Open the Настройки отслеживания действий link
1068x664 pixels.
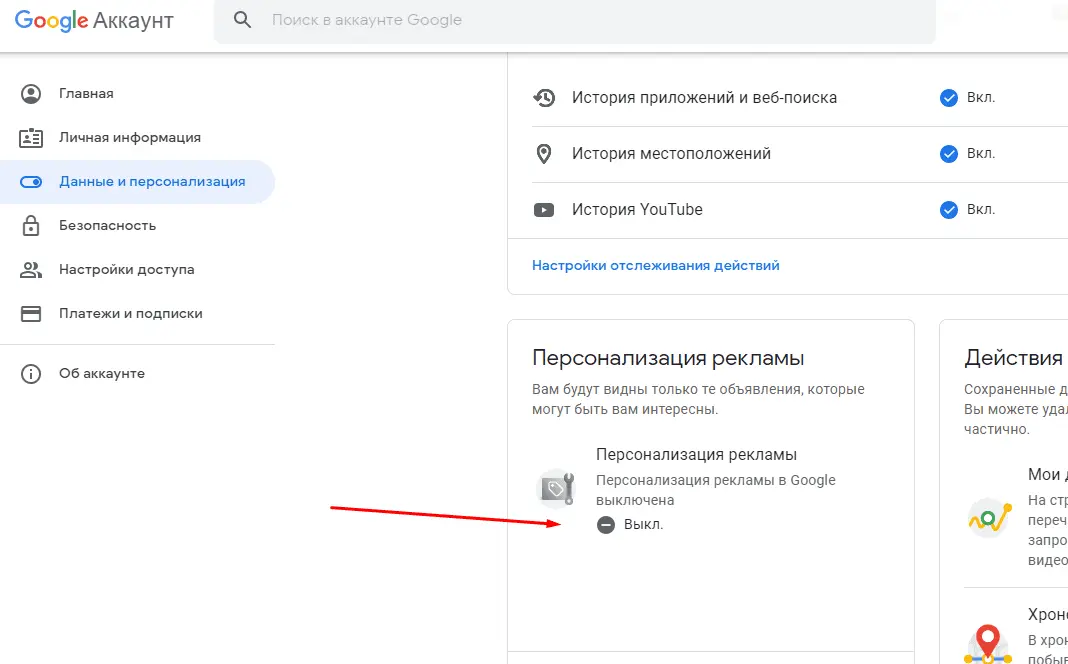[655, 266]
